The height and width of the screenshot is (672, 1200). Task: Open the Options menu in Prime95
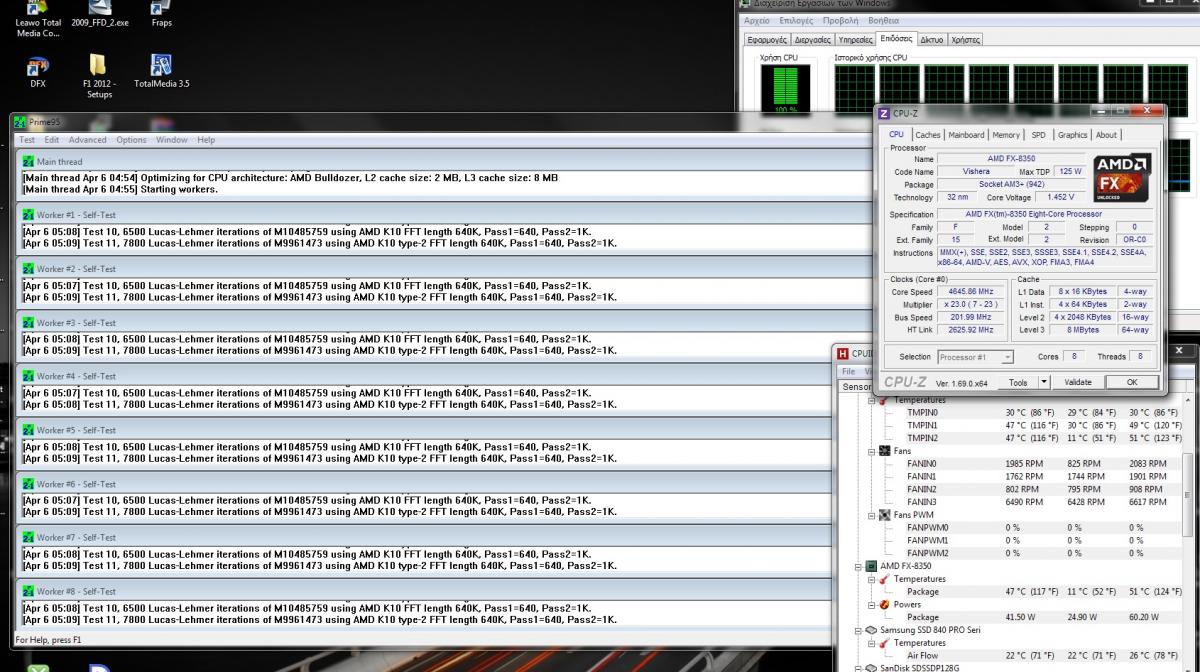[131, 140]
